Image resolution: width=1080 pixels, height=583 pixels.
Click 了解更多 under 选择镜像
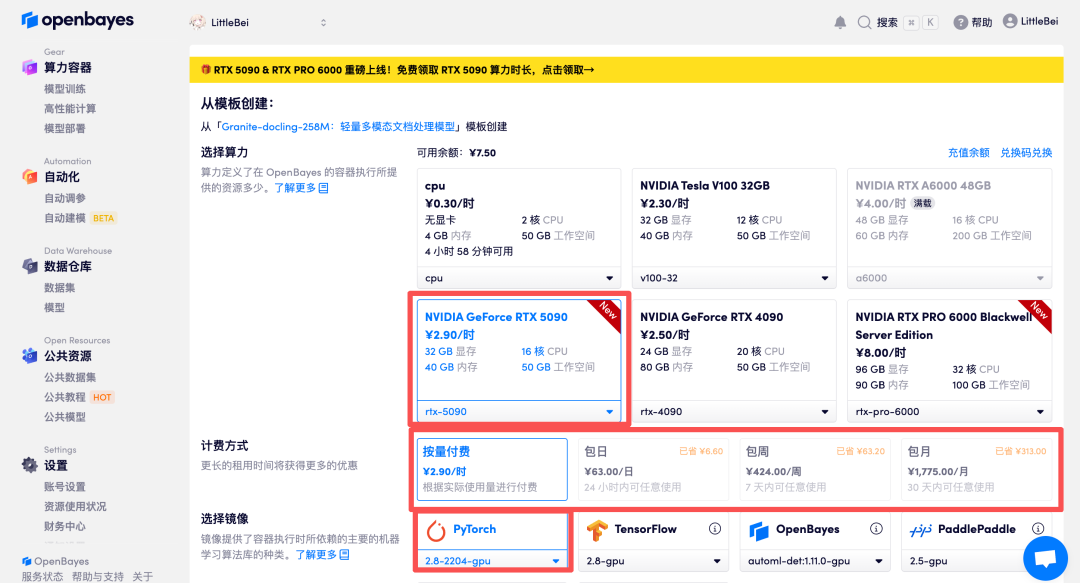[322, 554]
